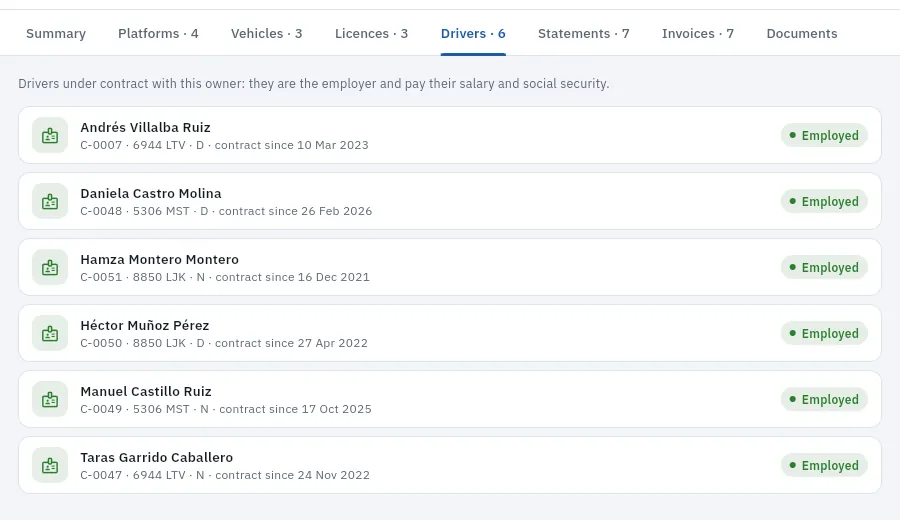Screen dimensions: 900x520
Task: Click the 'Drivers under contract with this owner' description
Action: pos(313,84)
